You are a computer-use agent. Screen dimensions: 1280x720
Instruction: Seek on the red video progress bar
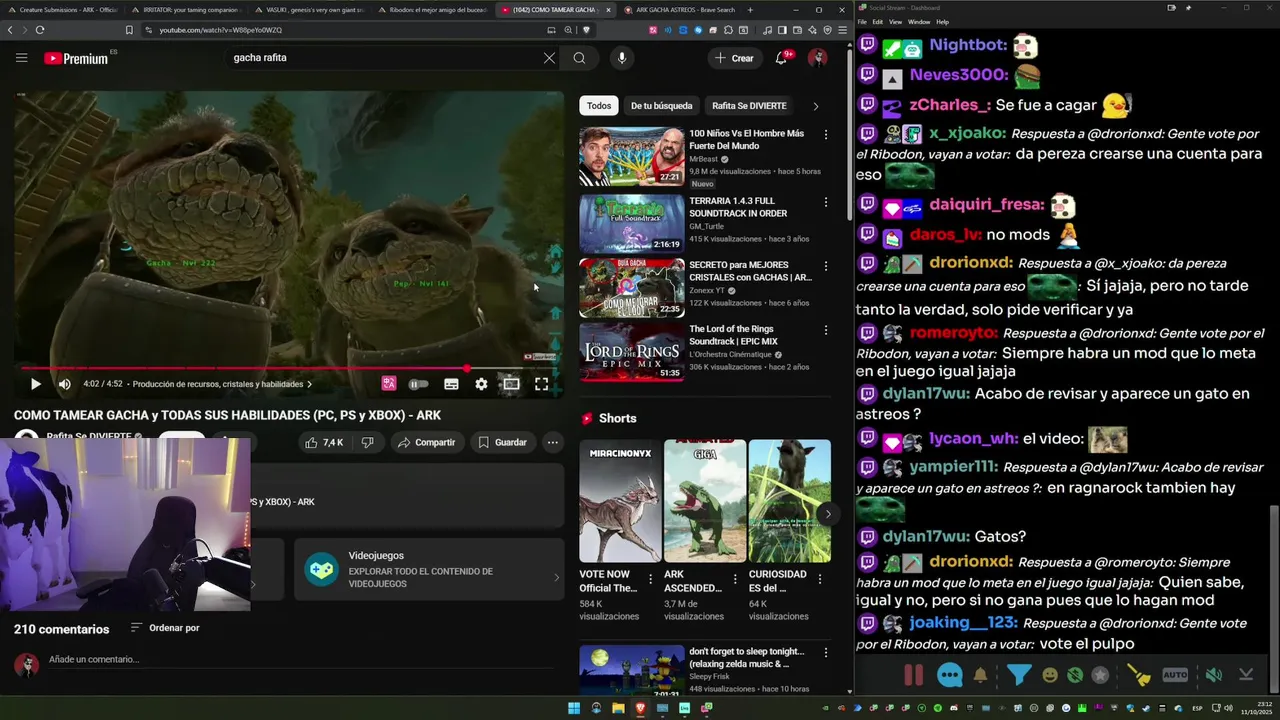290,368
